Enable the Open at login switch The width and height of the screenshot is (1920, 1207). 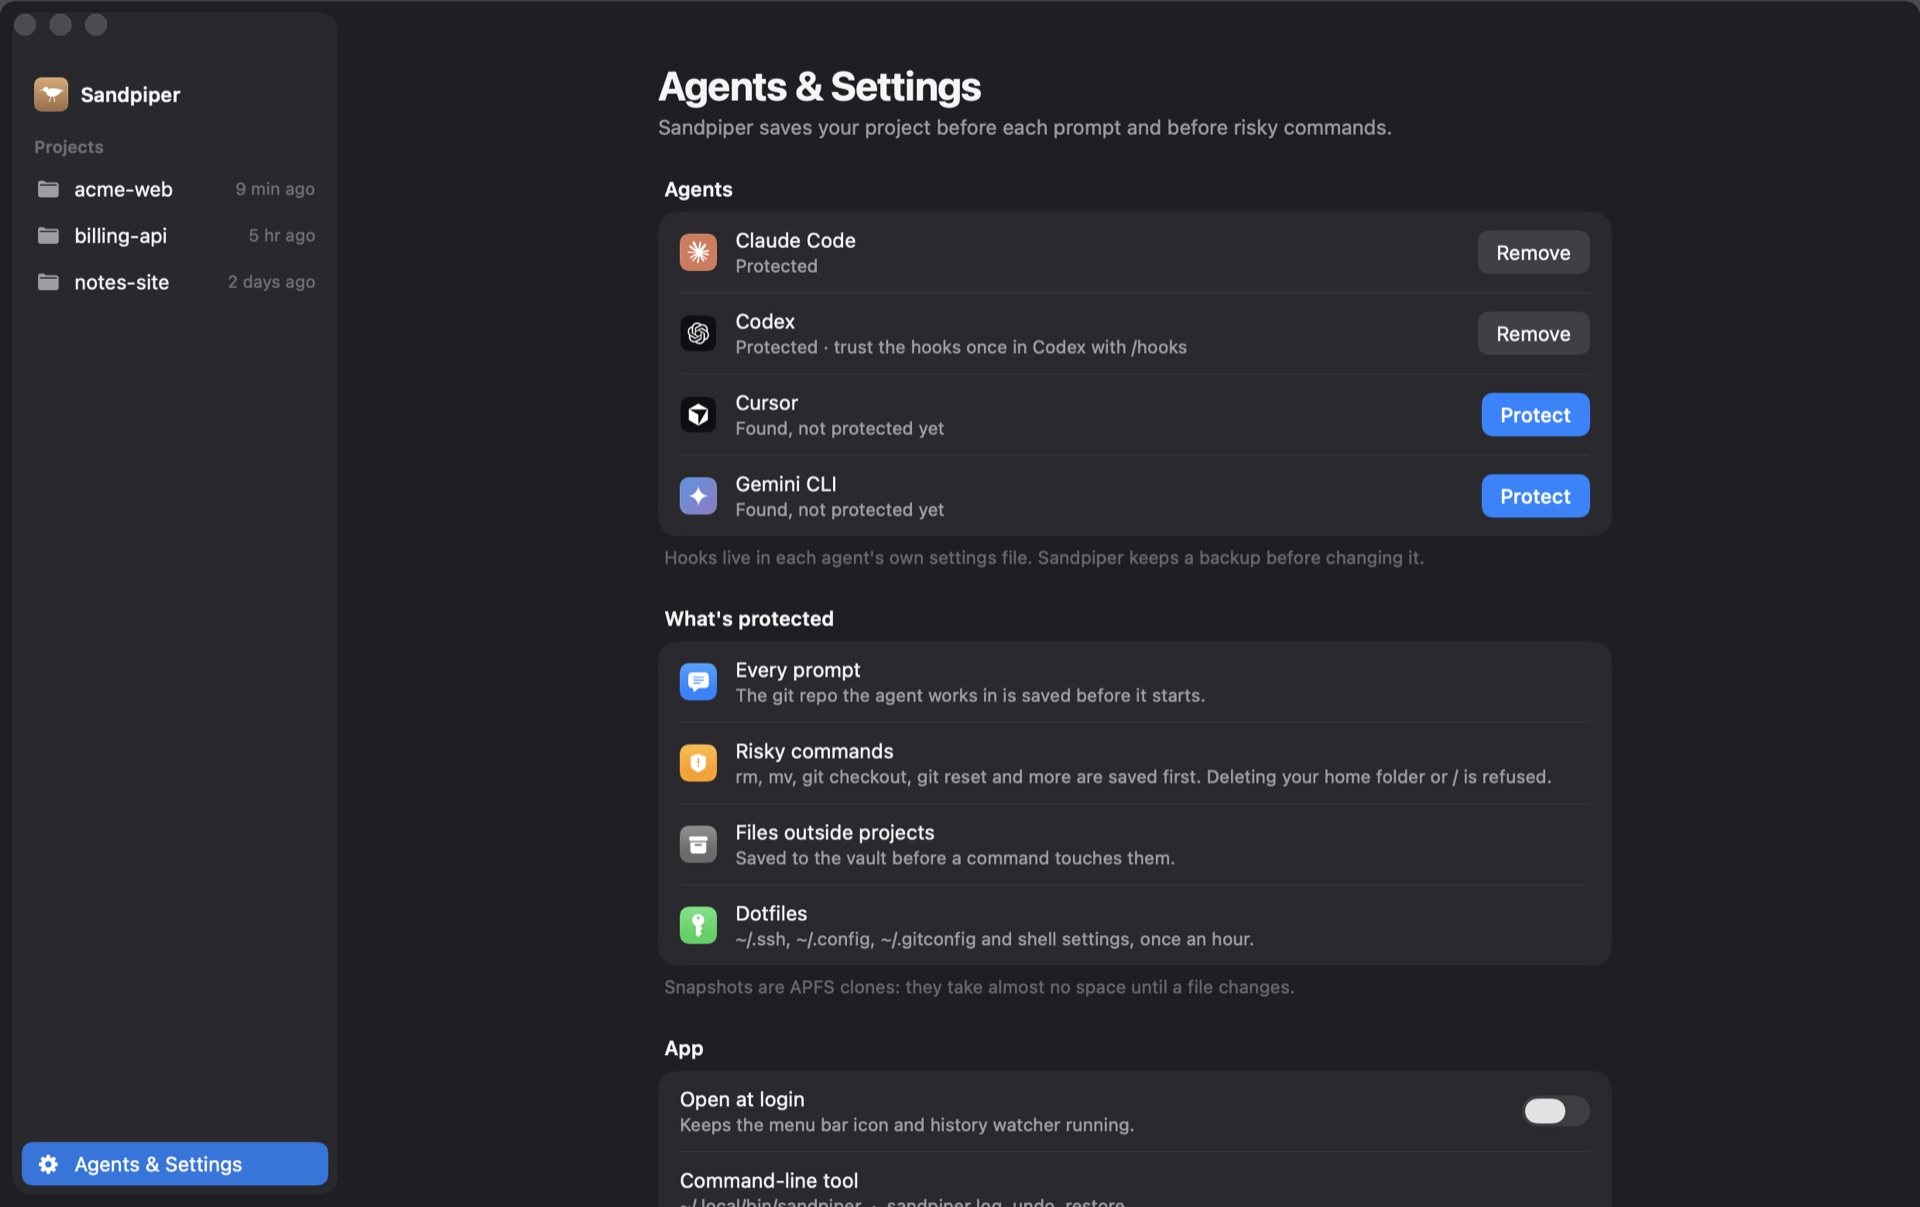1555,1111
